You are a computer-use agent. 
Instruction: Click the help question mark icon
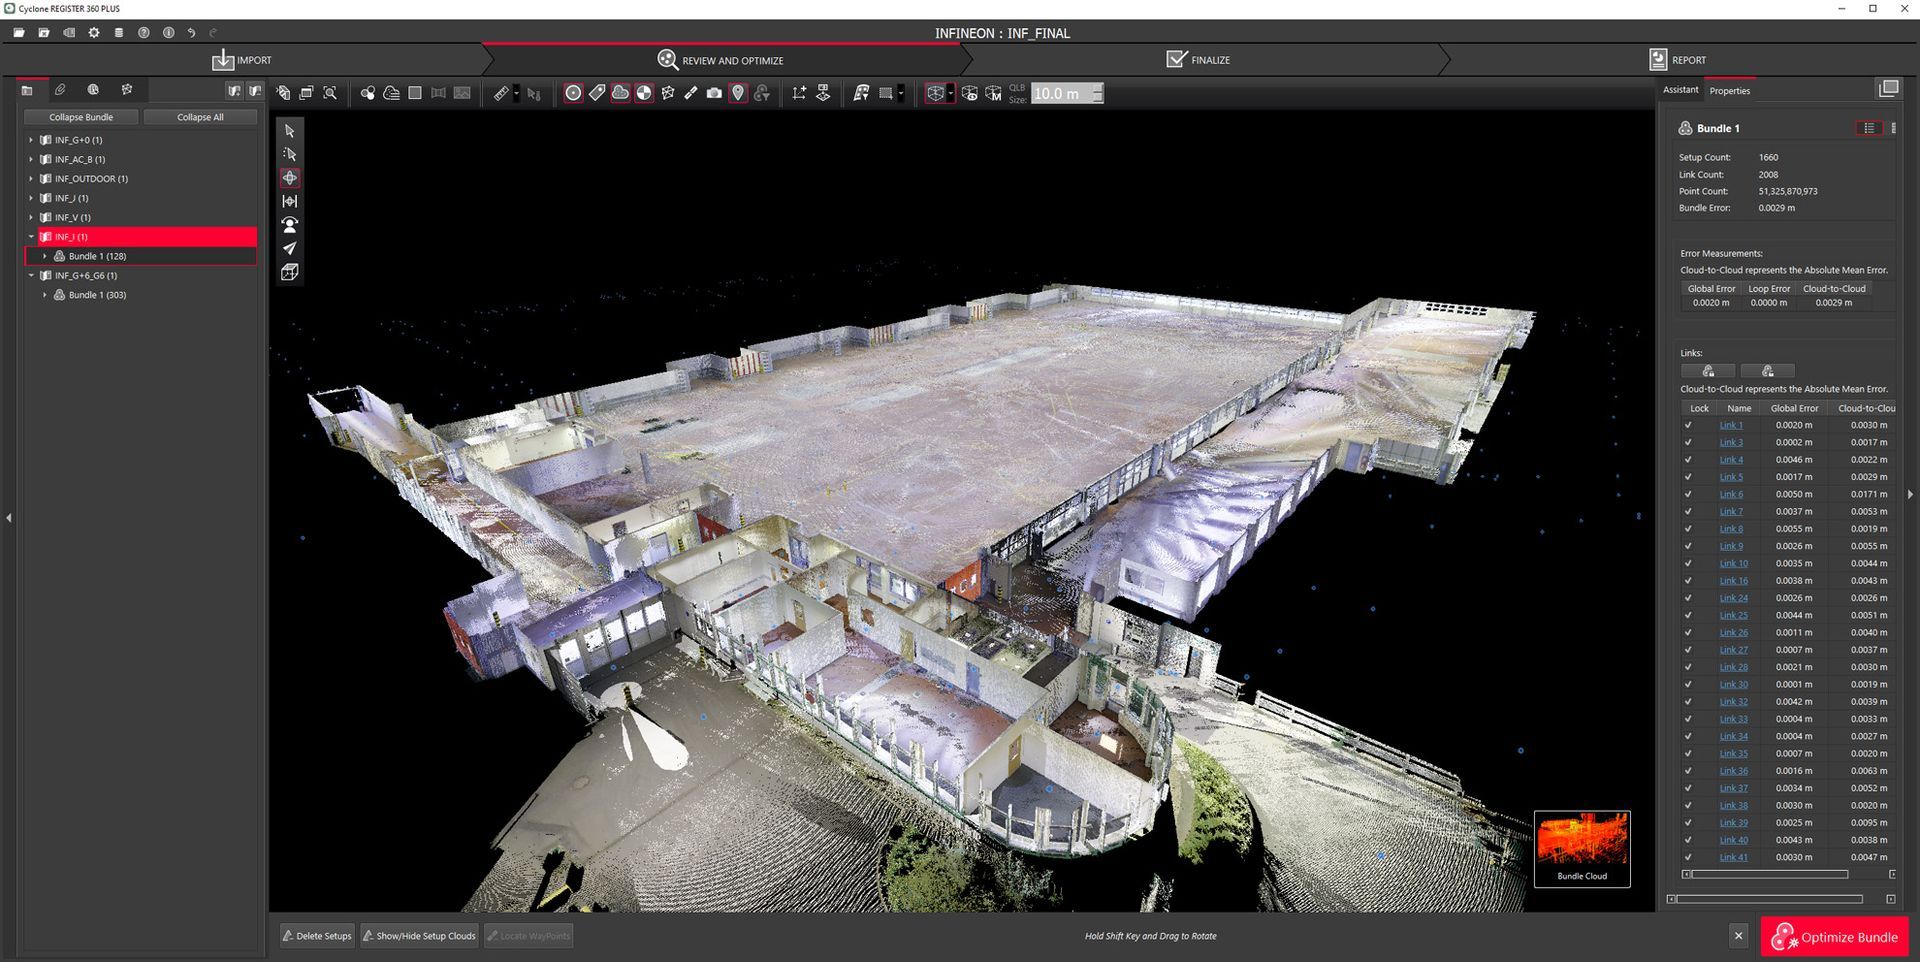tap(143, 33)
